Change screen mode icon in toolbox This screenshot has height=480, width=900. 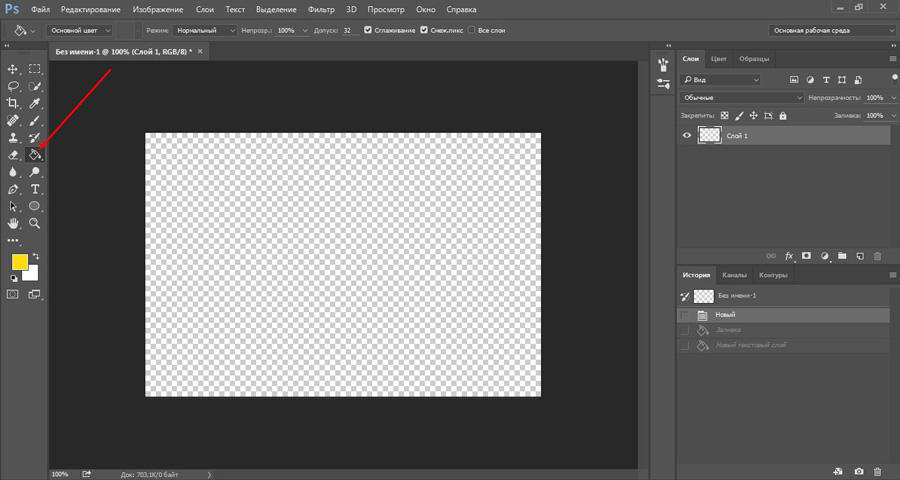[x=35, y=294]
